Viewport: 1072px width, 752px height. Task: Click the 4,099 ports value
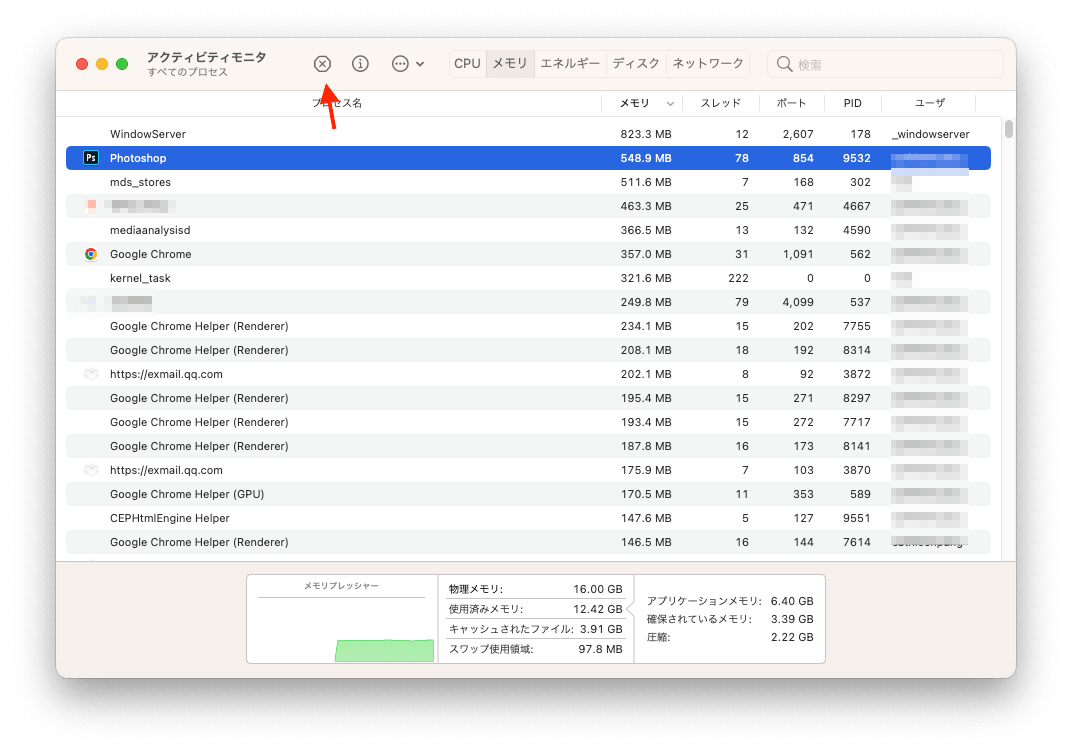pyautogui.click(x=798, y=302)
